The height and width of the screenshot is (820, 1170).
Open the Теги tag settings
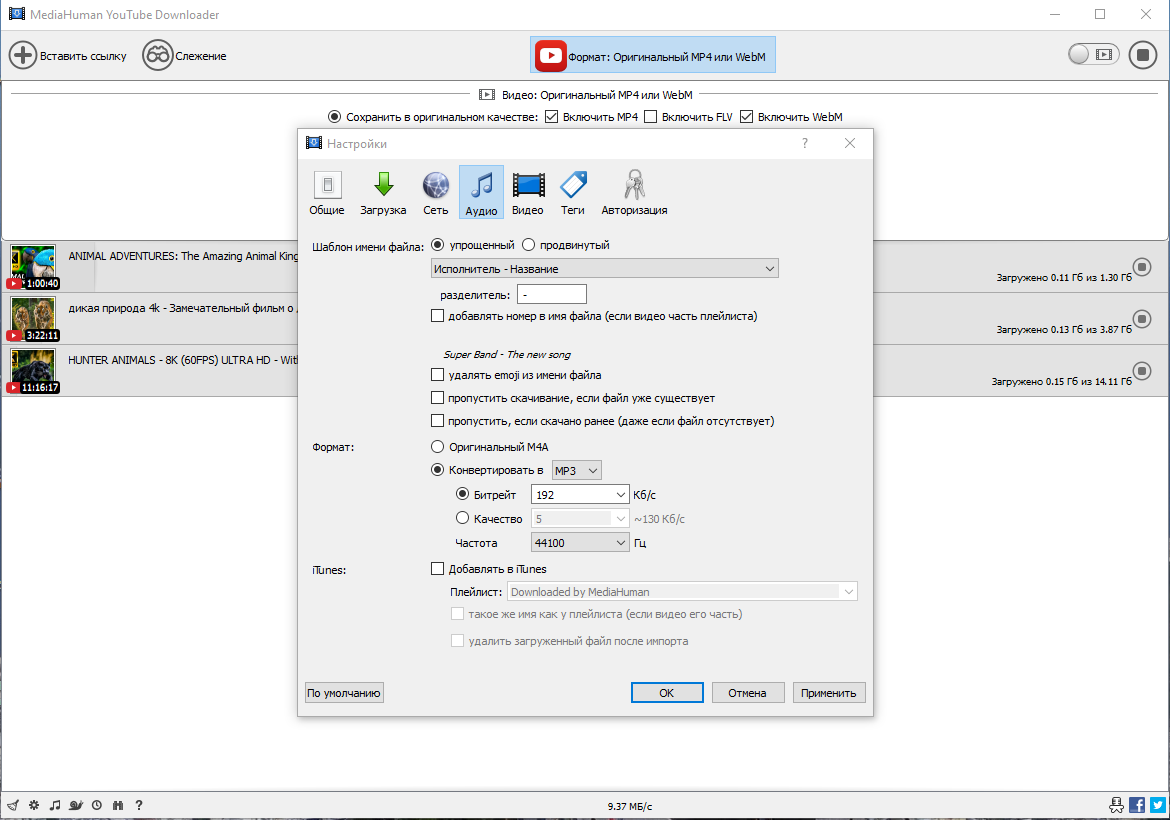(x=573, y=193)
